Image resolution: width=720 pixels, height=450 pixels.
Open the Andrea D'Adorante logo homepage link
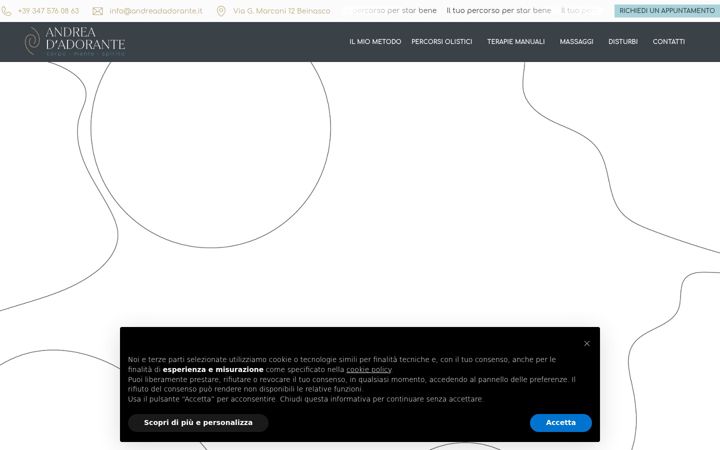click(75, 41)
